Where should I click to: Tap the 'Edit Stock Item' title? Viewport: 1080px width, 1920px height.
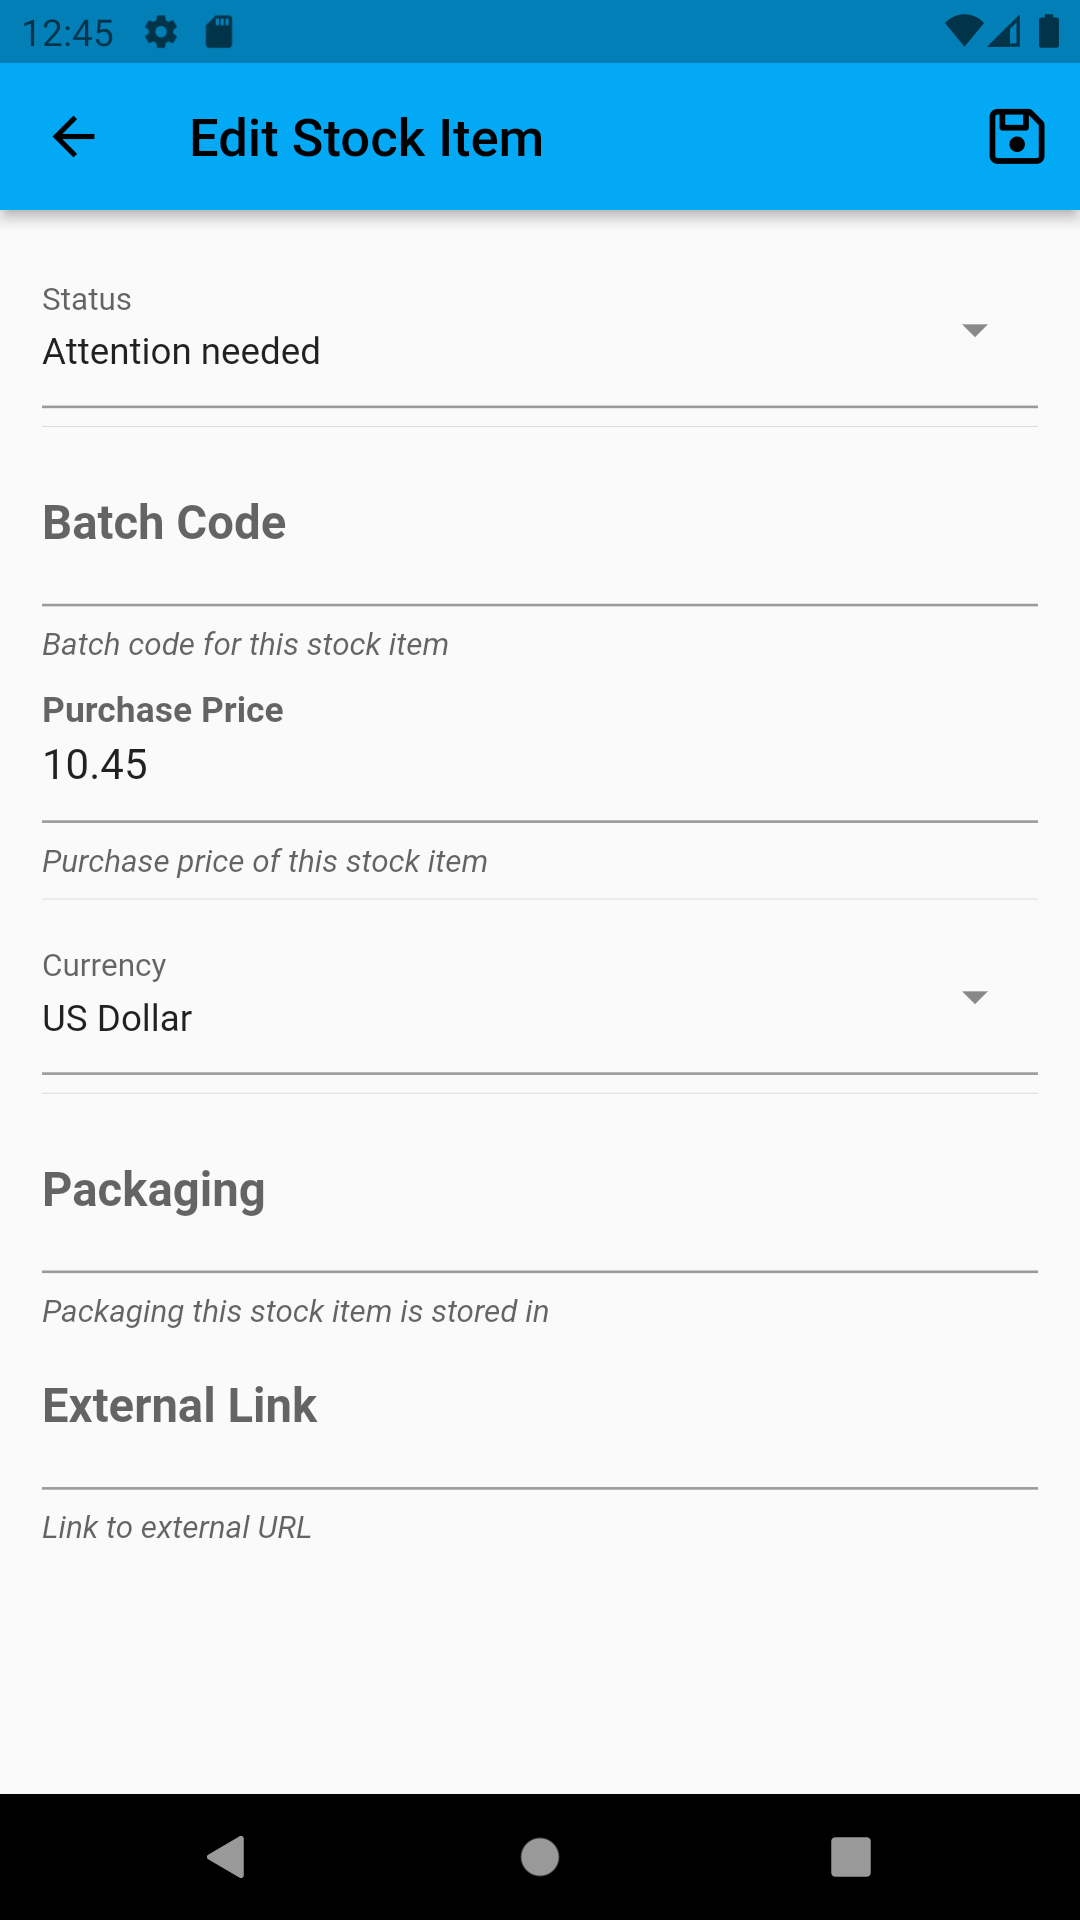coord(366,138)
